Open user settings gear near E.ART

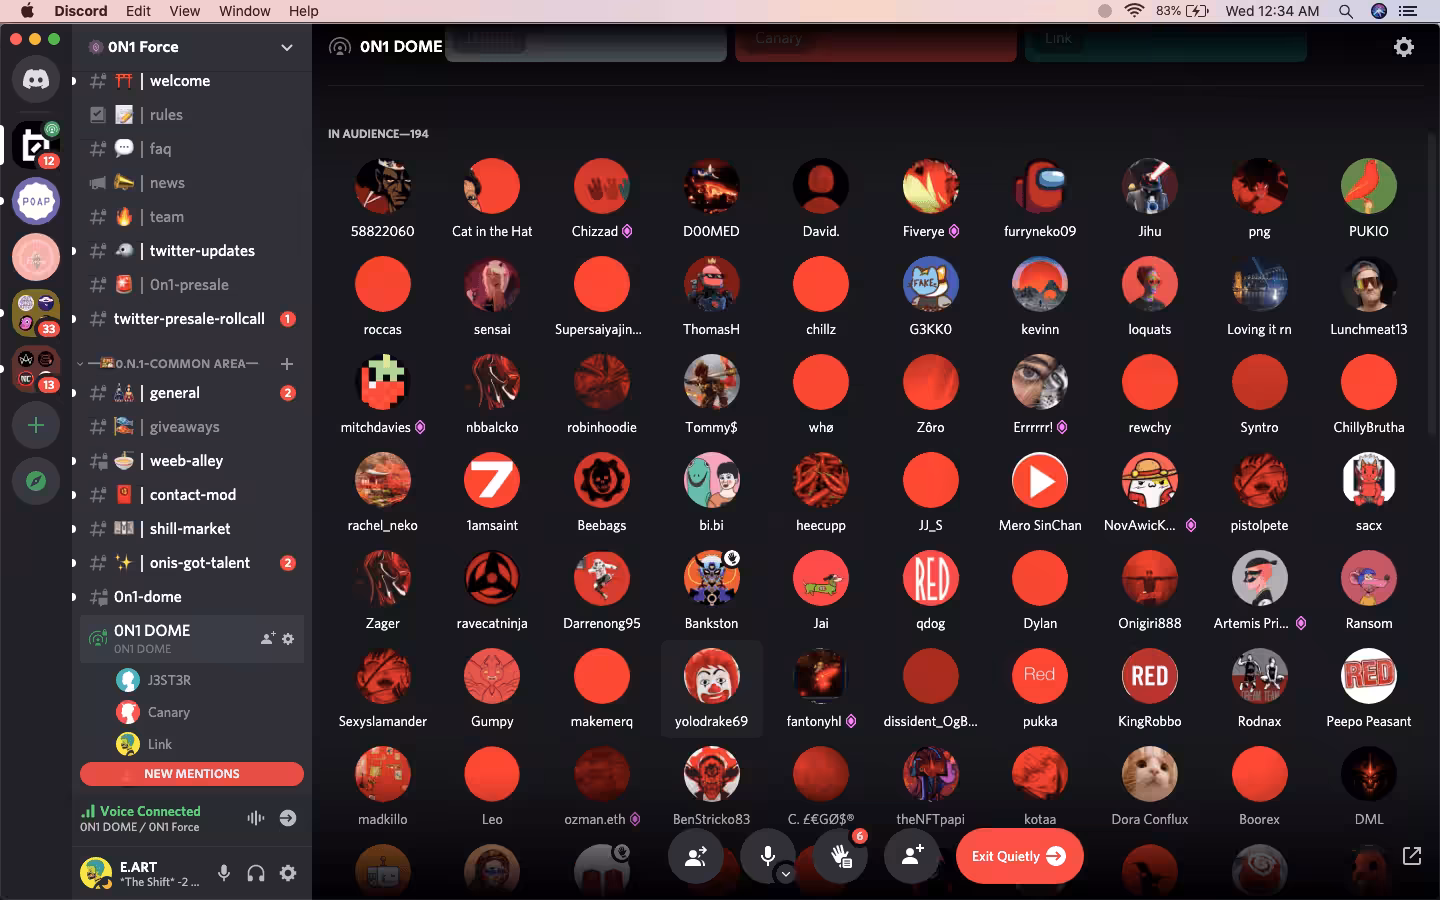[288, 873]
